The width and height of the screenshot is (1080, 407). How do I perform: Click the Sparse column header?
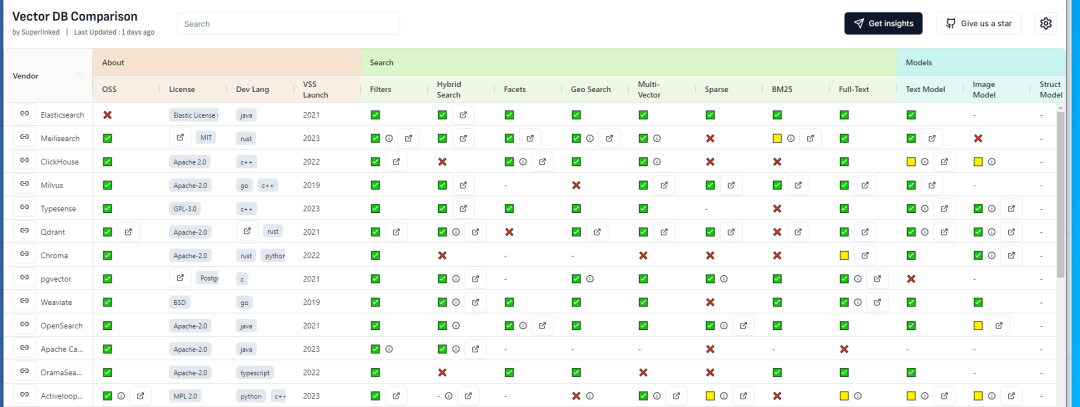[716, 90]
